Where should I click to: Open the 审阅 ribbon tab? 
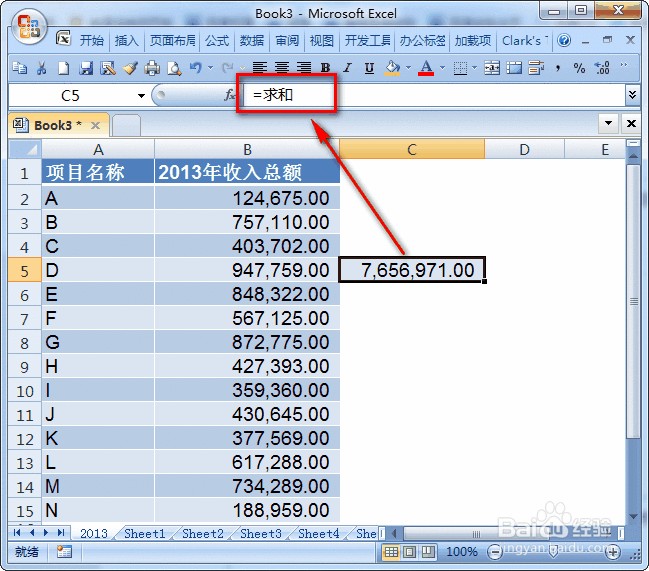(x=287, y=41)
